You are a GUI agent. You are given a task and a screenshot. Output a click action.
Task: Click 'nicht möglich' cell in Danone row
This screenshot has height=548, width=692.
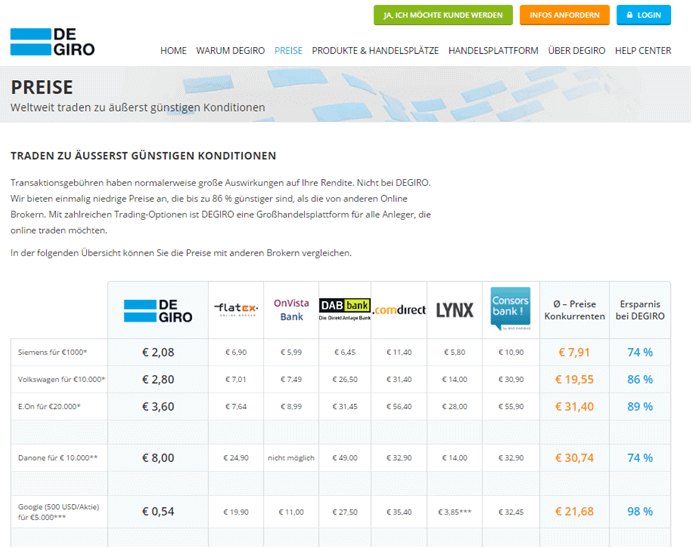(291, 458)
